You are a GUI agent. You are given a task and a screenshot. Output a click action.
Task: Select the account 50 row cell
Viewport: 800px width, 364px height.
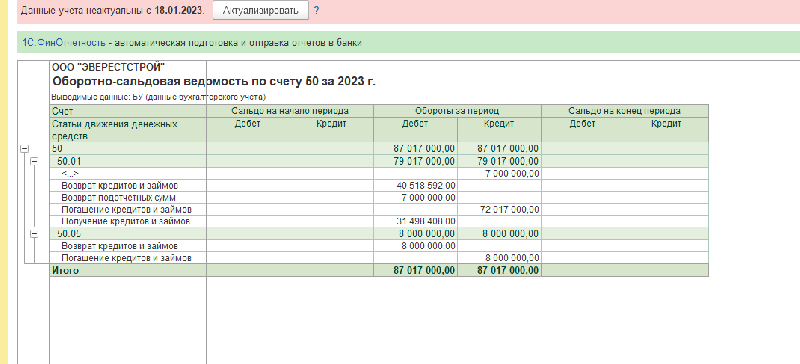tap(128, 149)
